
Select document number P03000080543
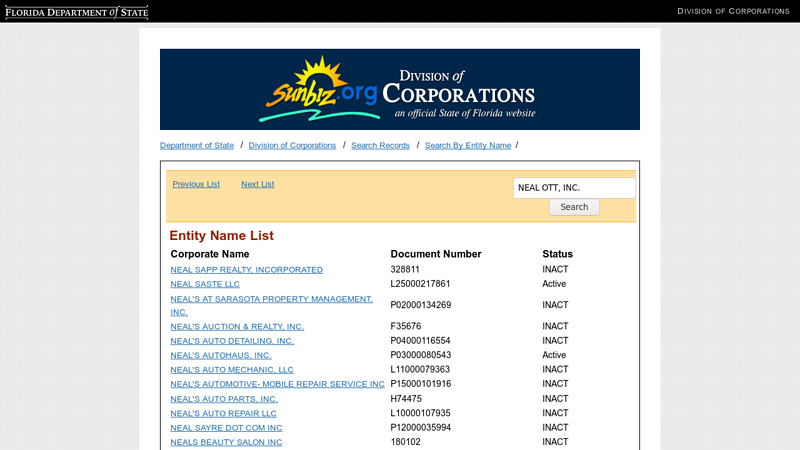coord(421,355)
